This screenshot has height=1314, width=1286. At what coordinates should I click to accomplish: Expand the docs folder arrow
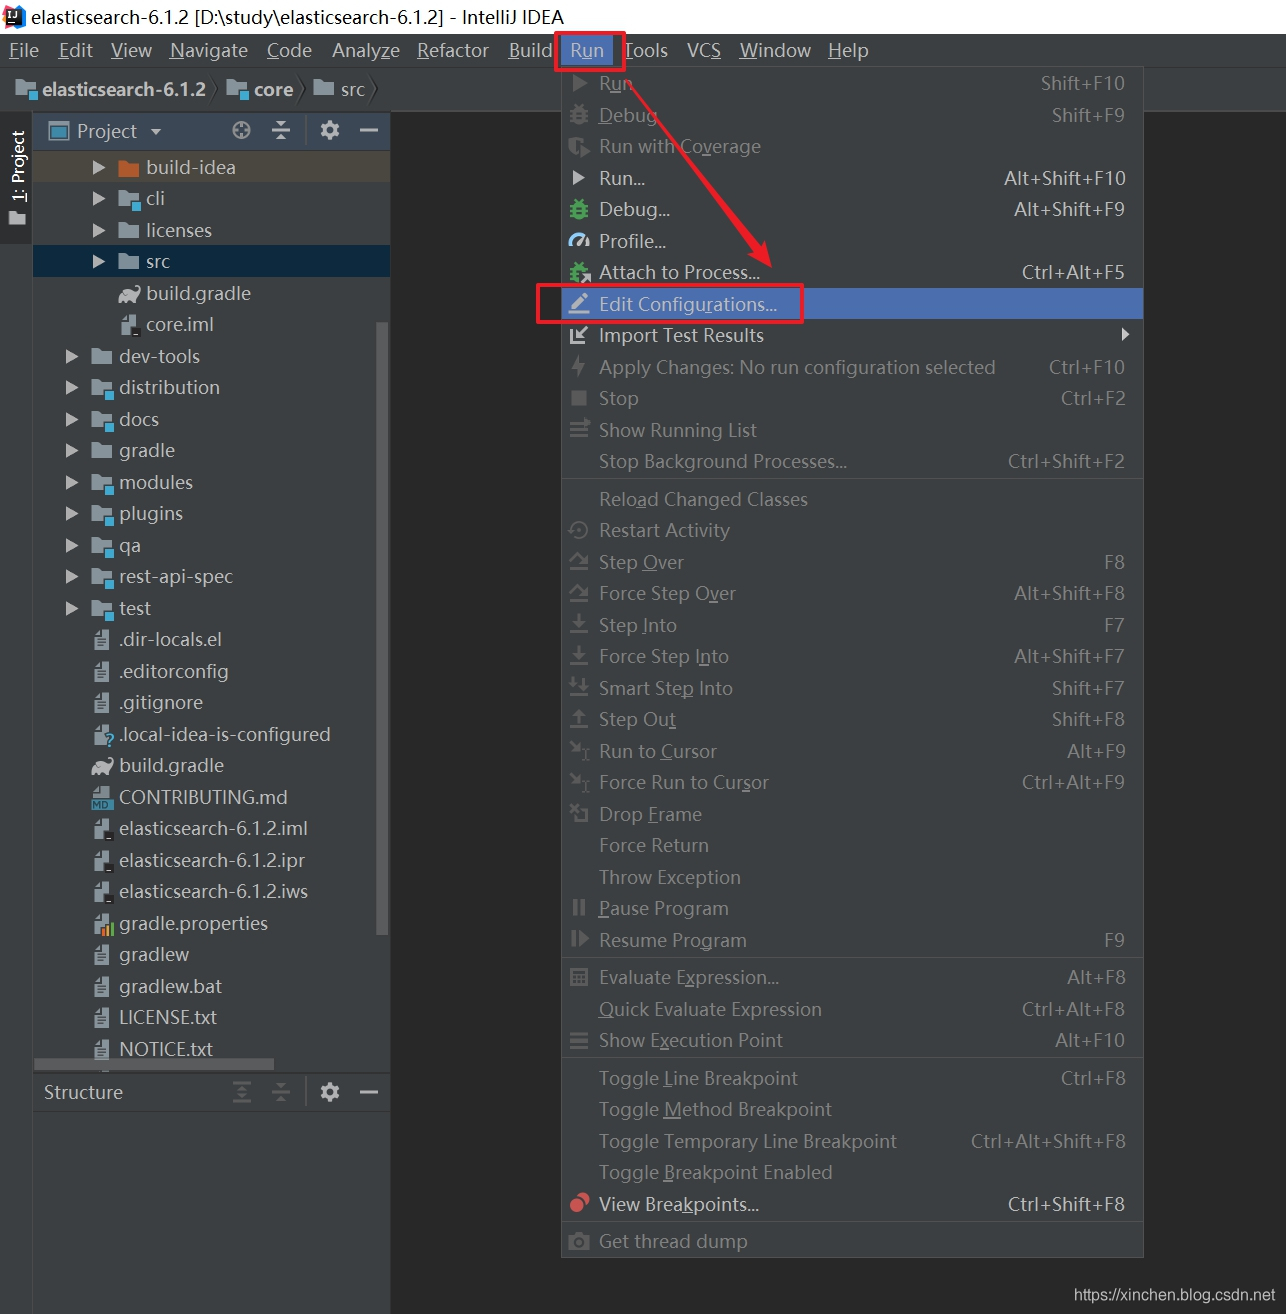(72, 419)
